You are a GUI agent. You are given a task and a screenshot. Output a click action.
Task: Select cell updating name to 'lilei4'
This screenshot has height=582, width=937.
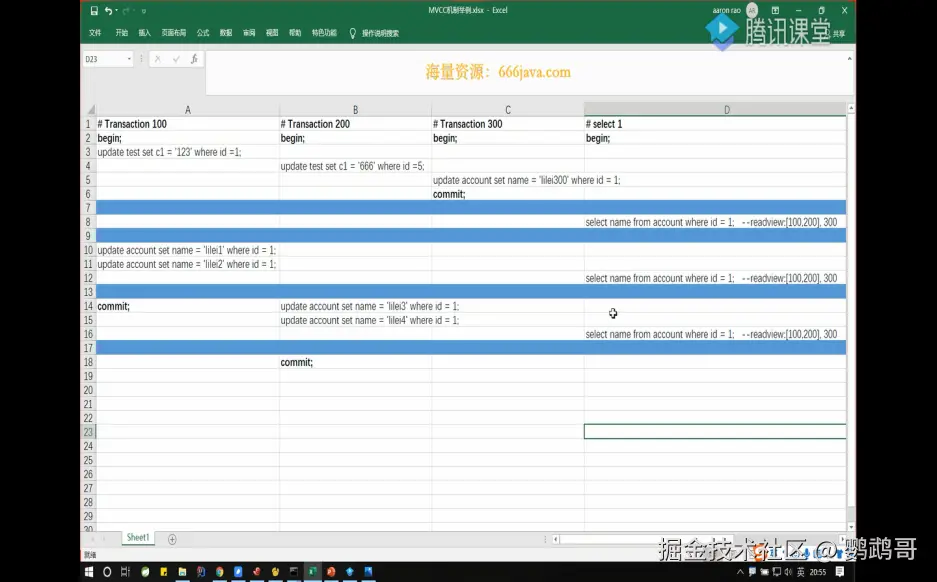(x=355, y=320)
